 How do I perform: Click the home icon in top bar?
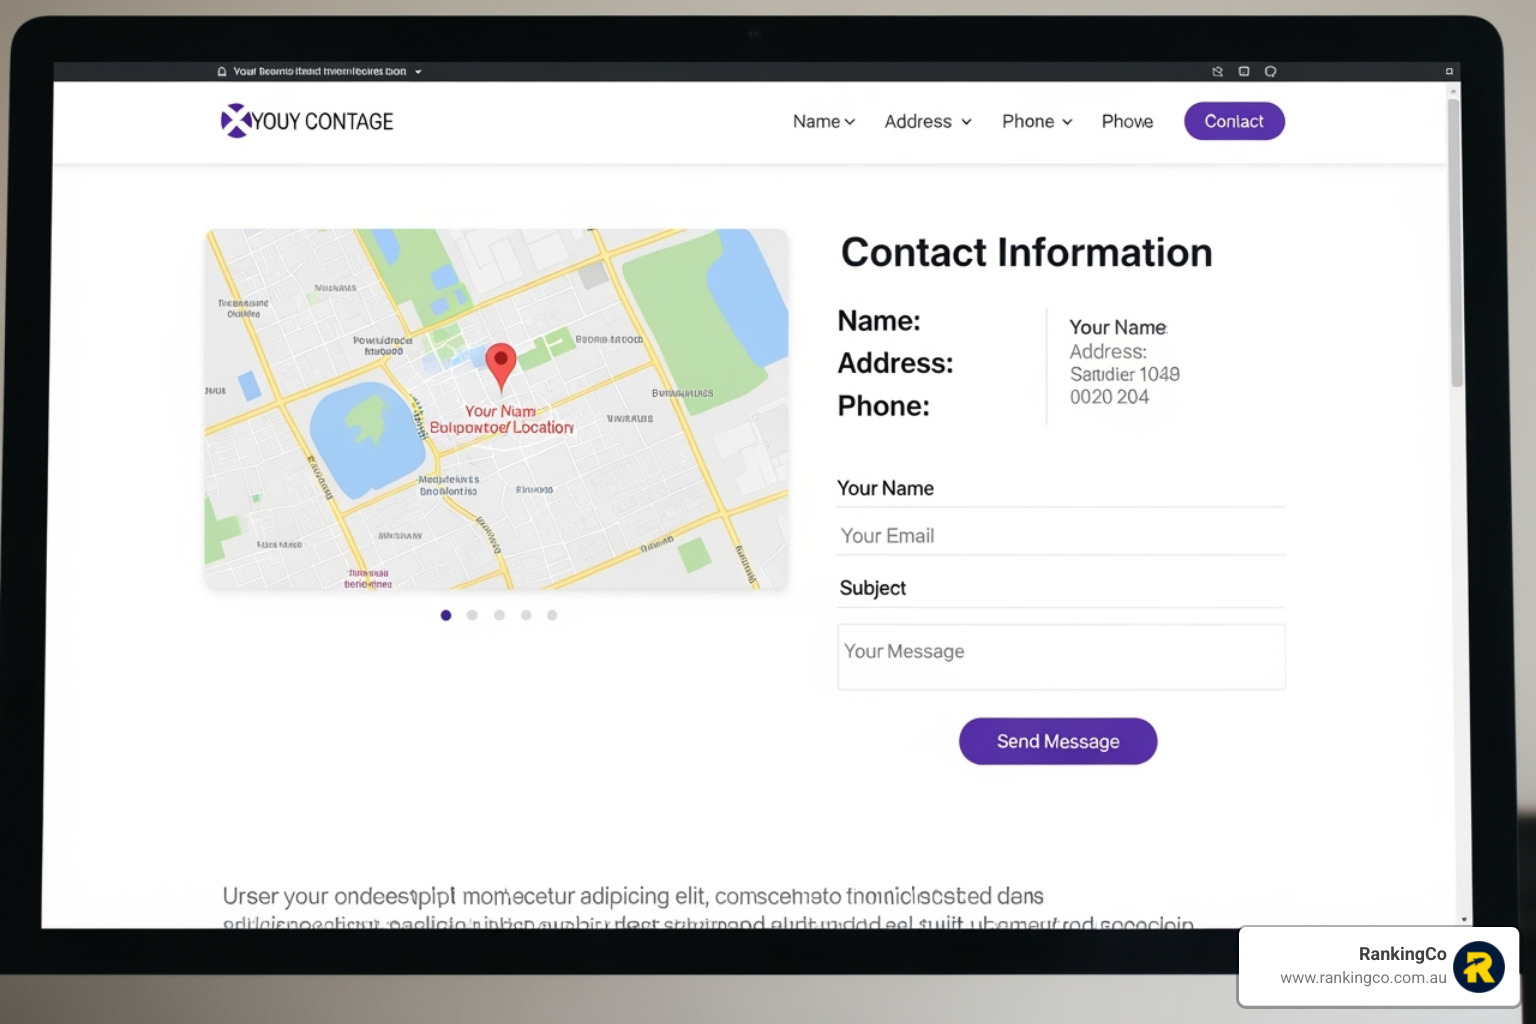click(x=222, y=72)
